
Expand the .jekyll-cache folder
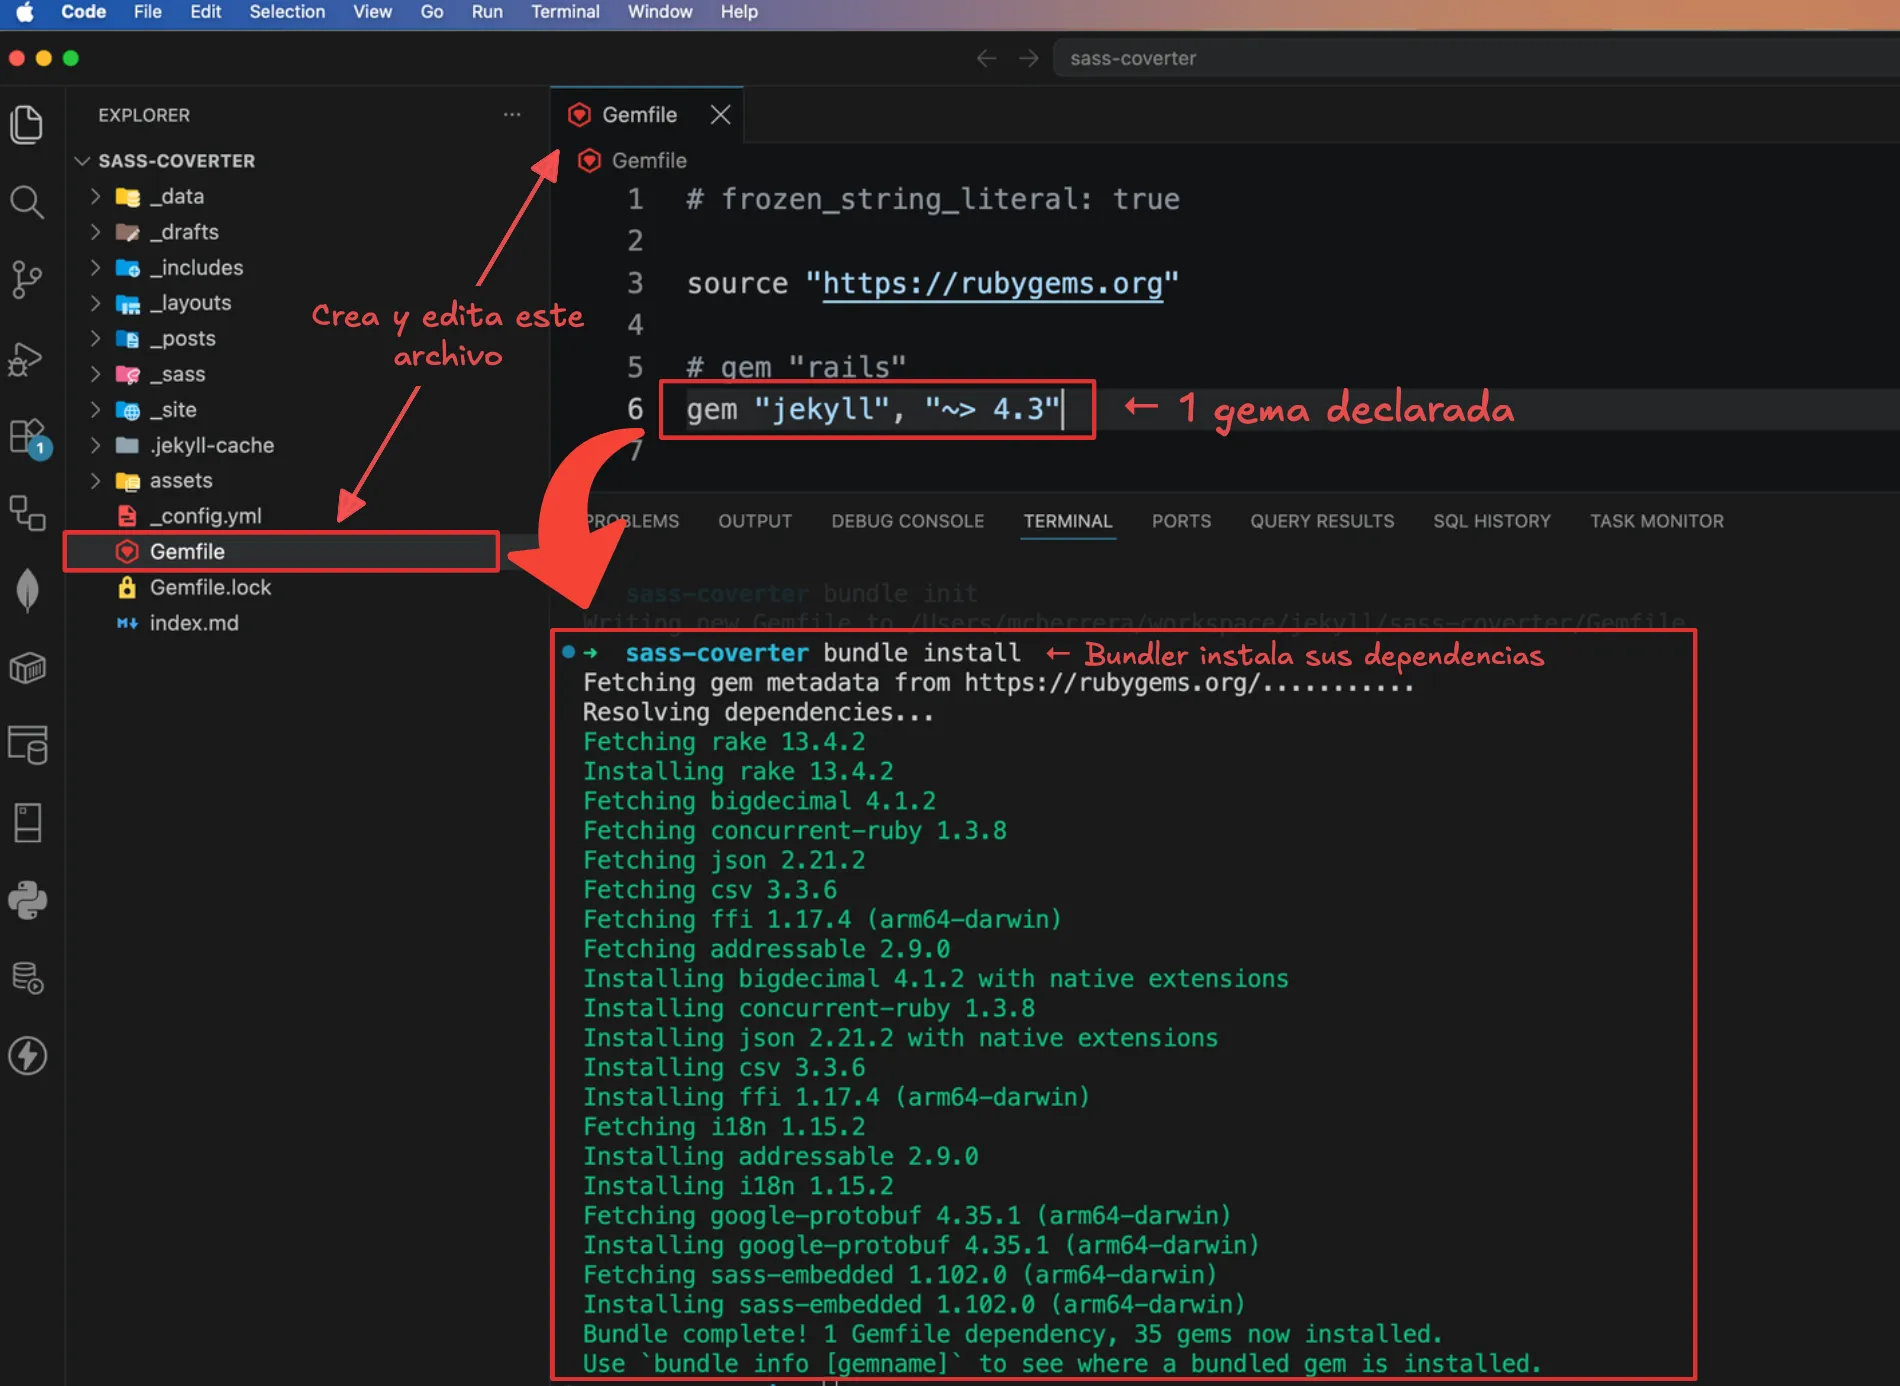click(x=95, y=445)
